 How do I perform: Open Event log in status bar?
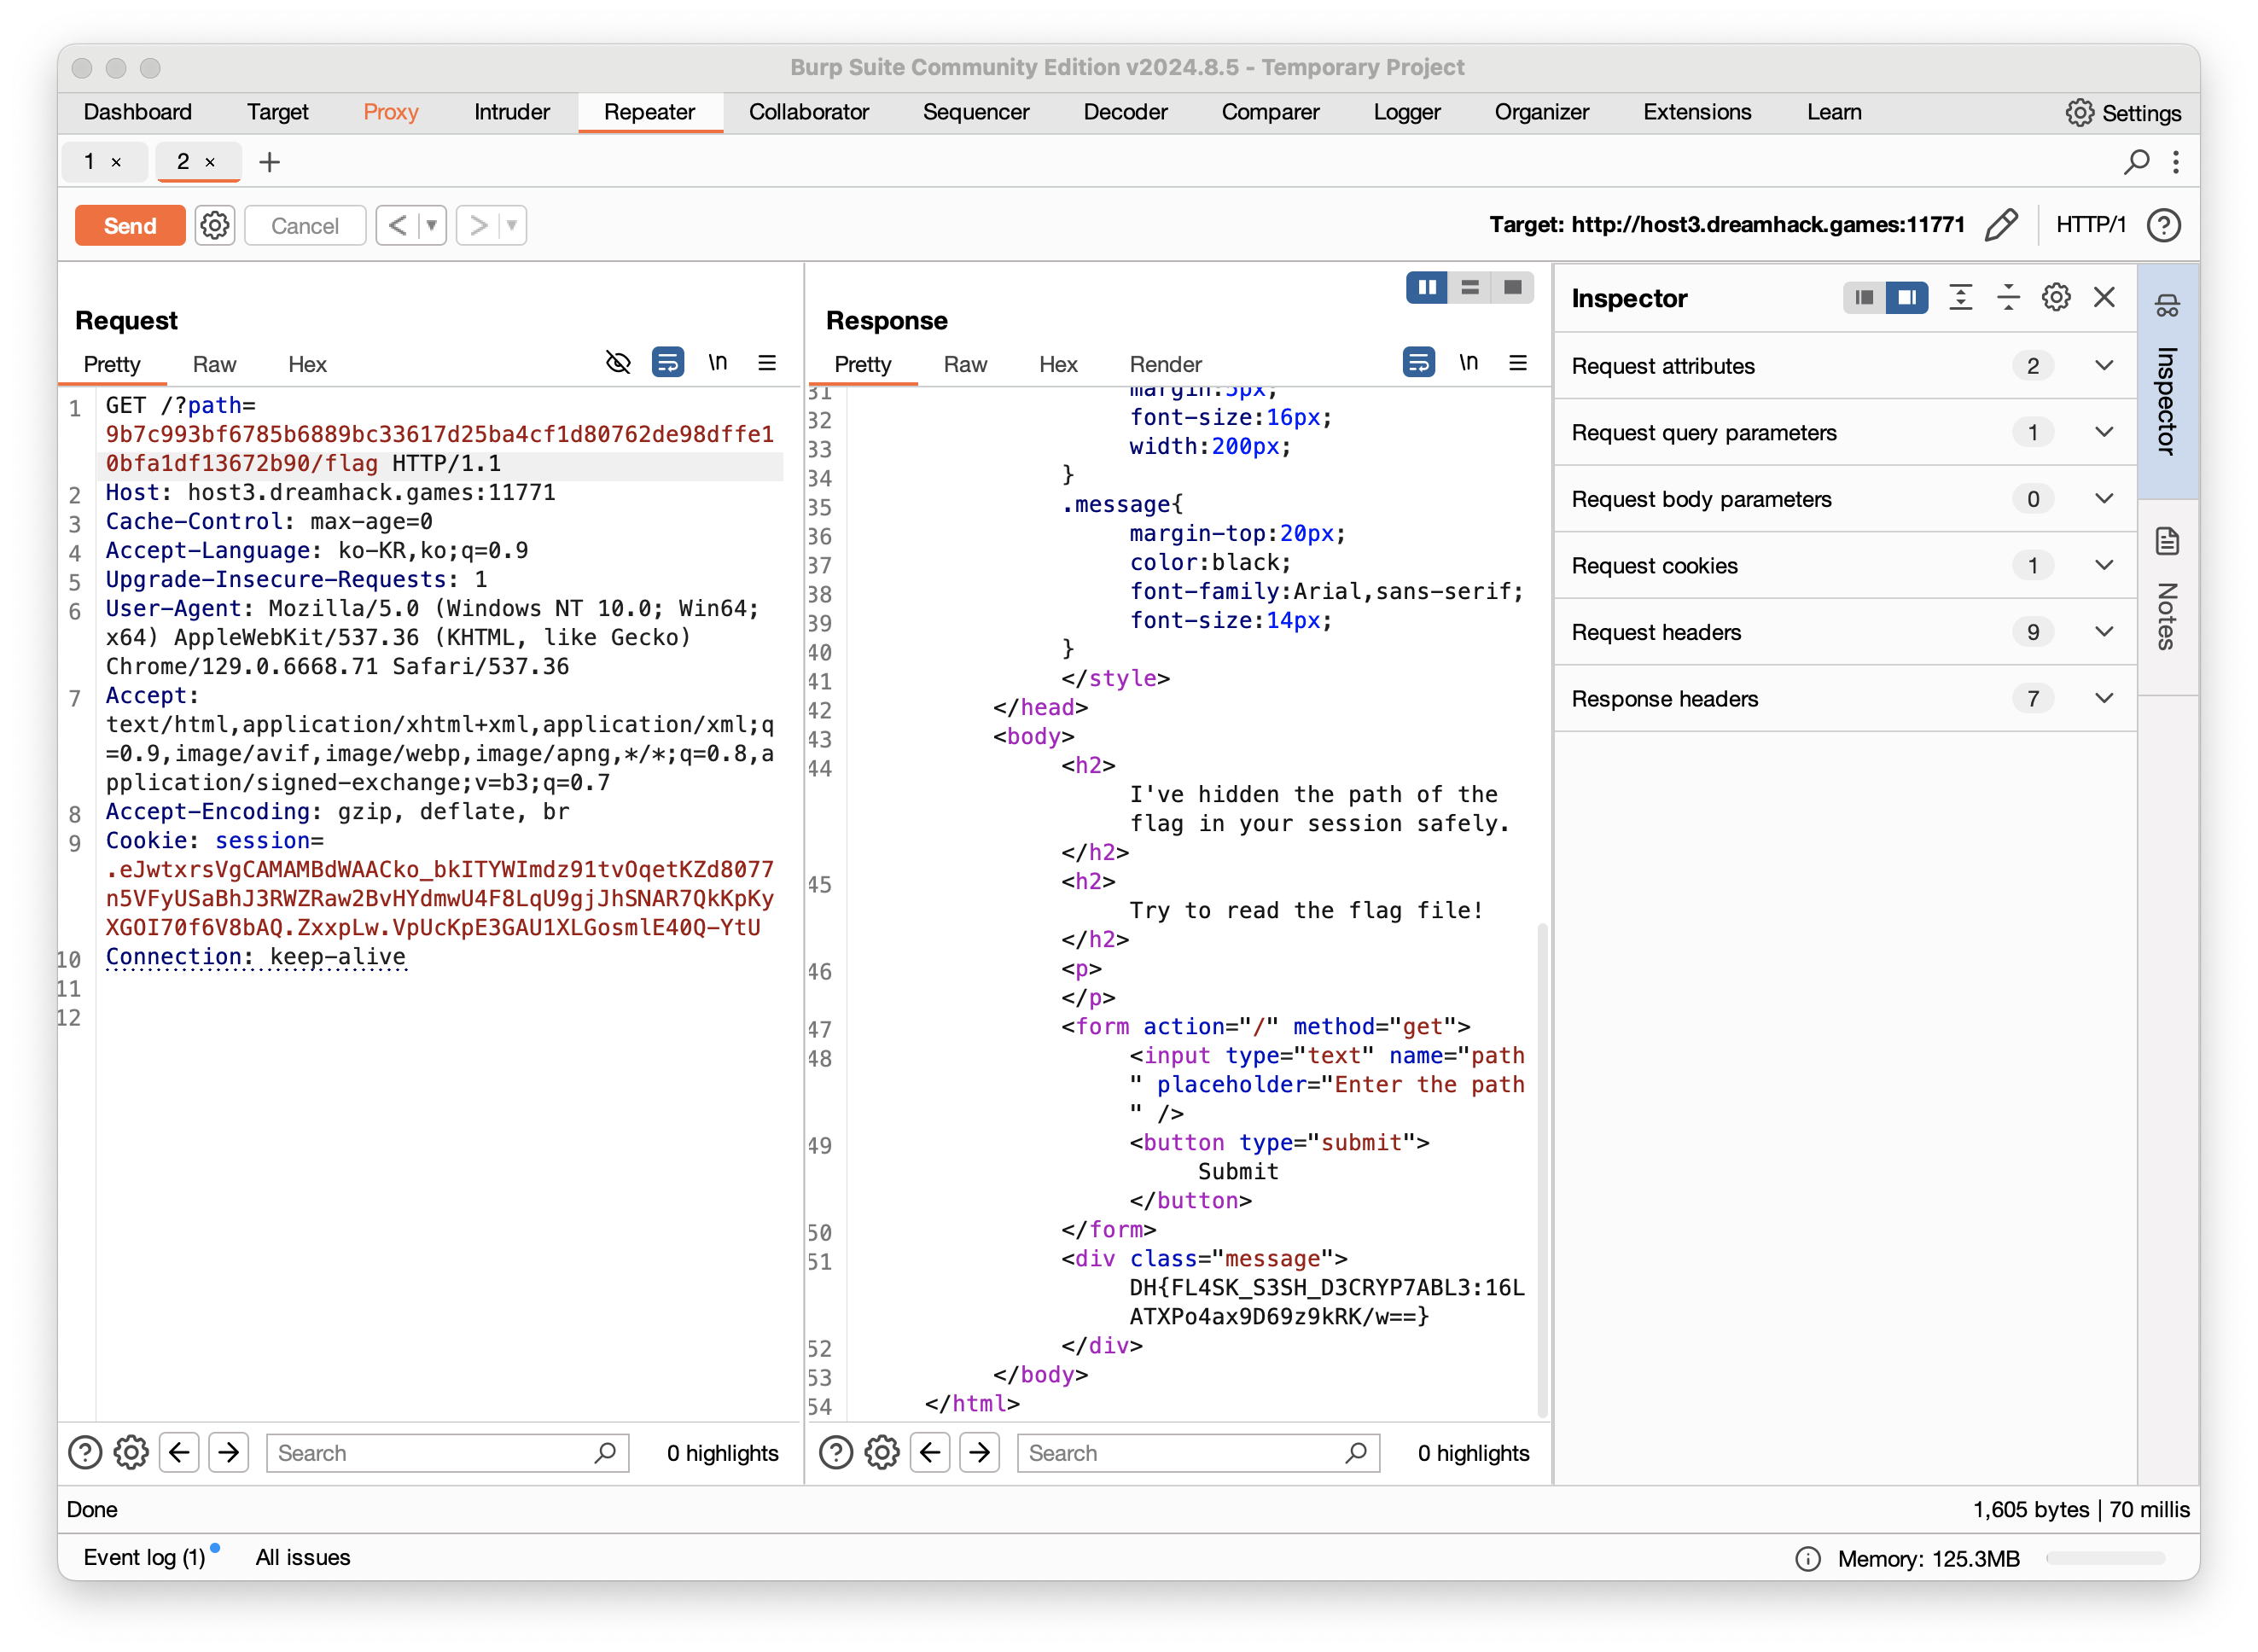pyautogui.click(x=144, y=1557)
